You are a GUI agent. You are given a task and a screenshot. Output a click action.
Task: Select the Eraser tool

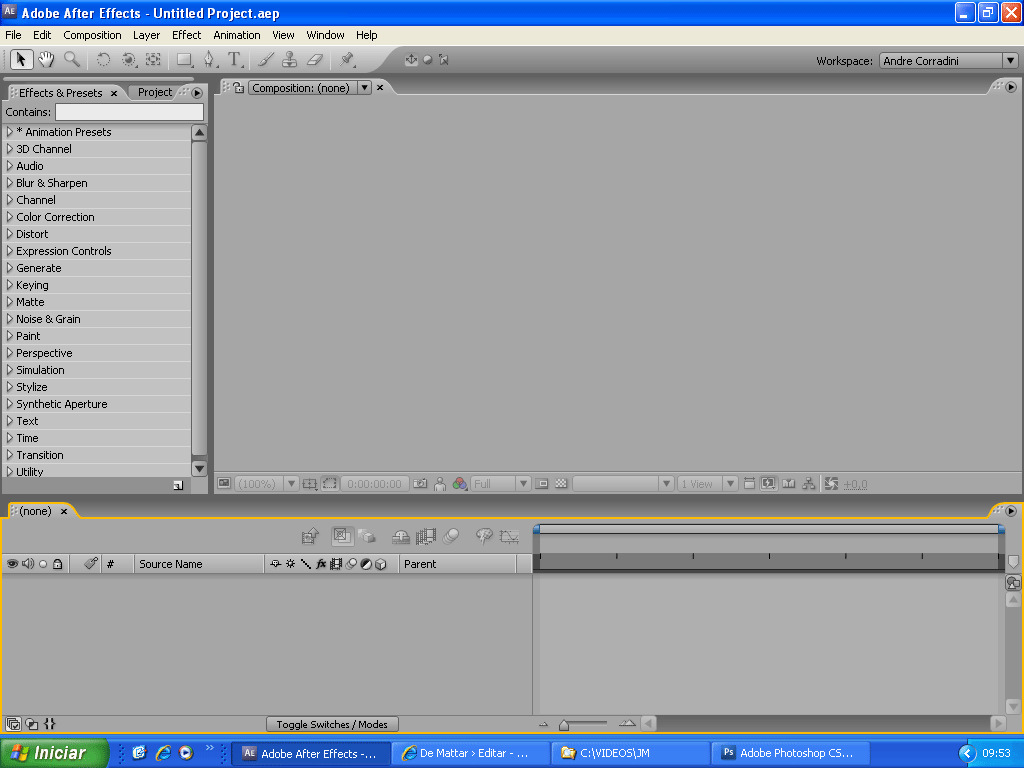point(315,60)
